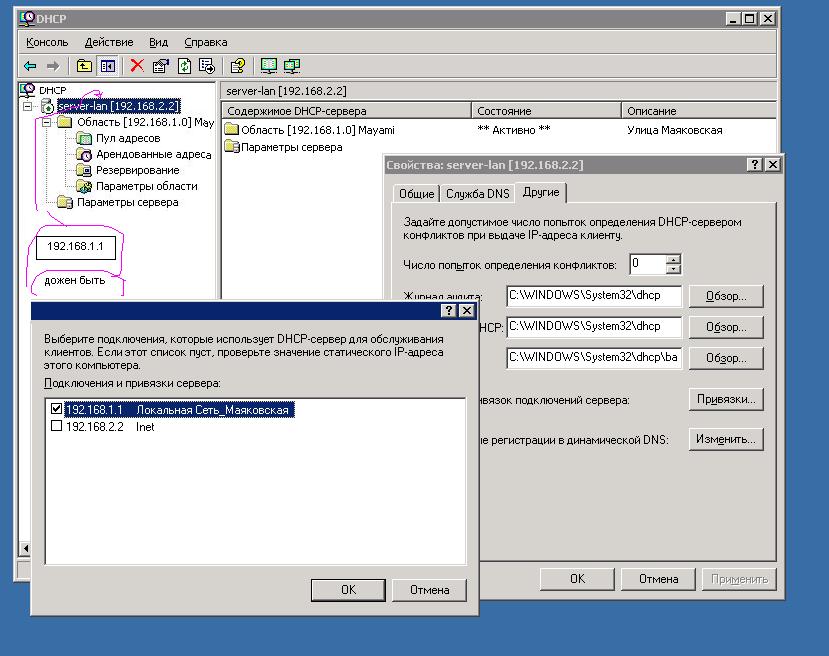The width and height of the screenshot is (829, 656).
Task: Click the Refresh toolbar icon
Action: (x=184, y=66)
